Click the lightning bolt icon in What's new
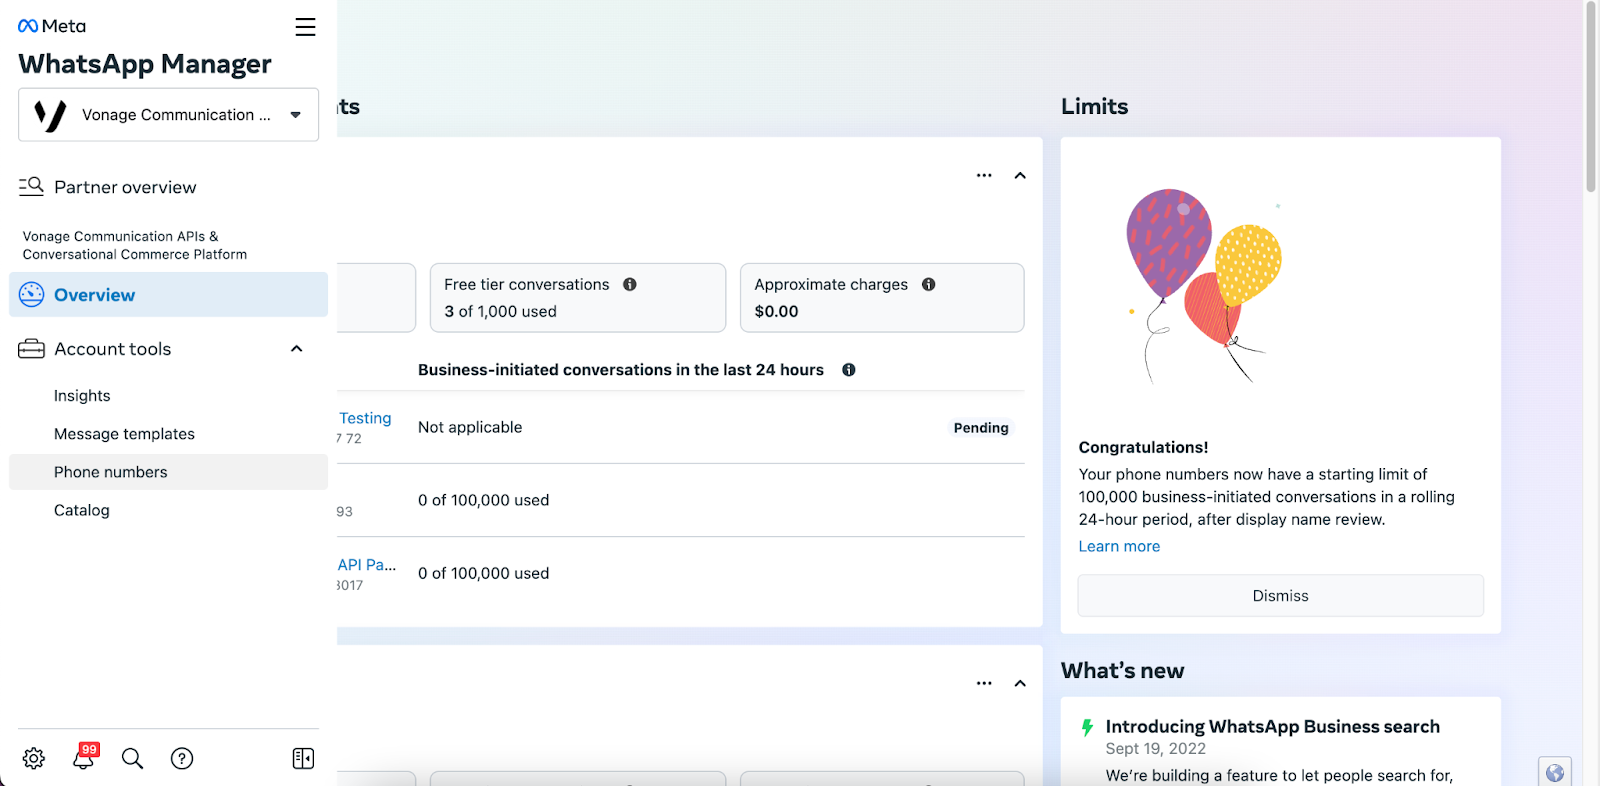Image resolution: width=1600 pixels, height=786 pixels. coord(1087,728)
